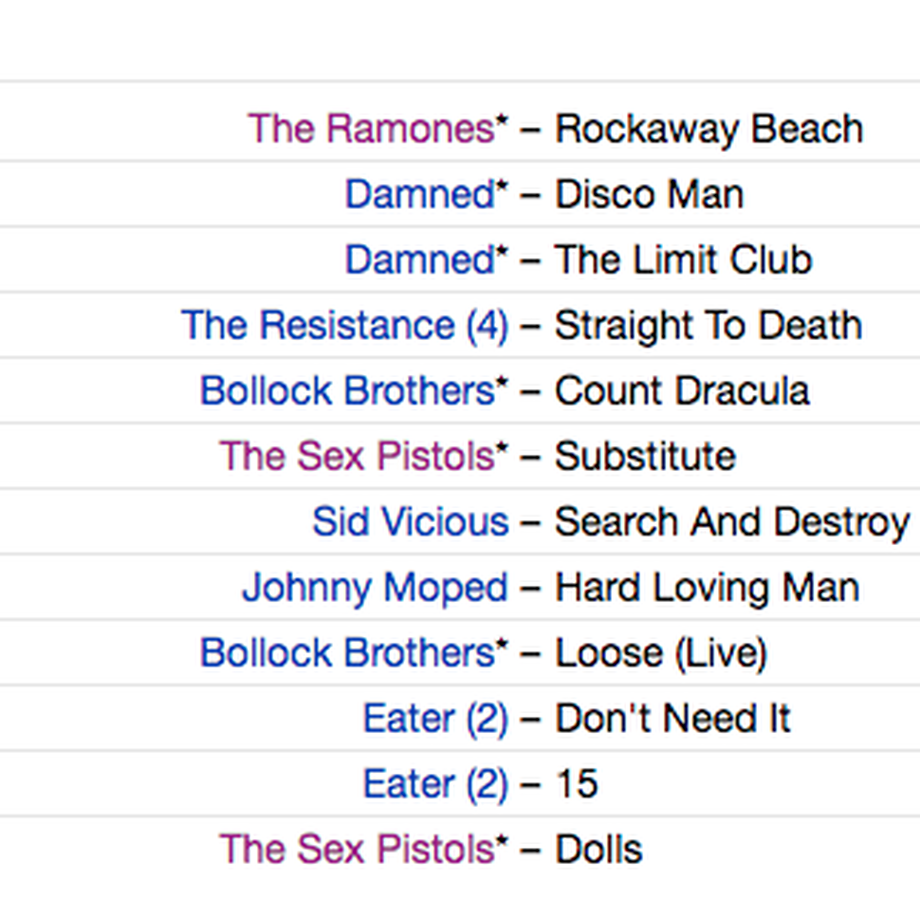This screenshot has height=920, width=920.
Task: Open The Ramones artist link
Action: (x=371, y=128)
